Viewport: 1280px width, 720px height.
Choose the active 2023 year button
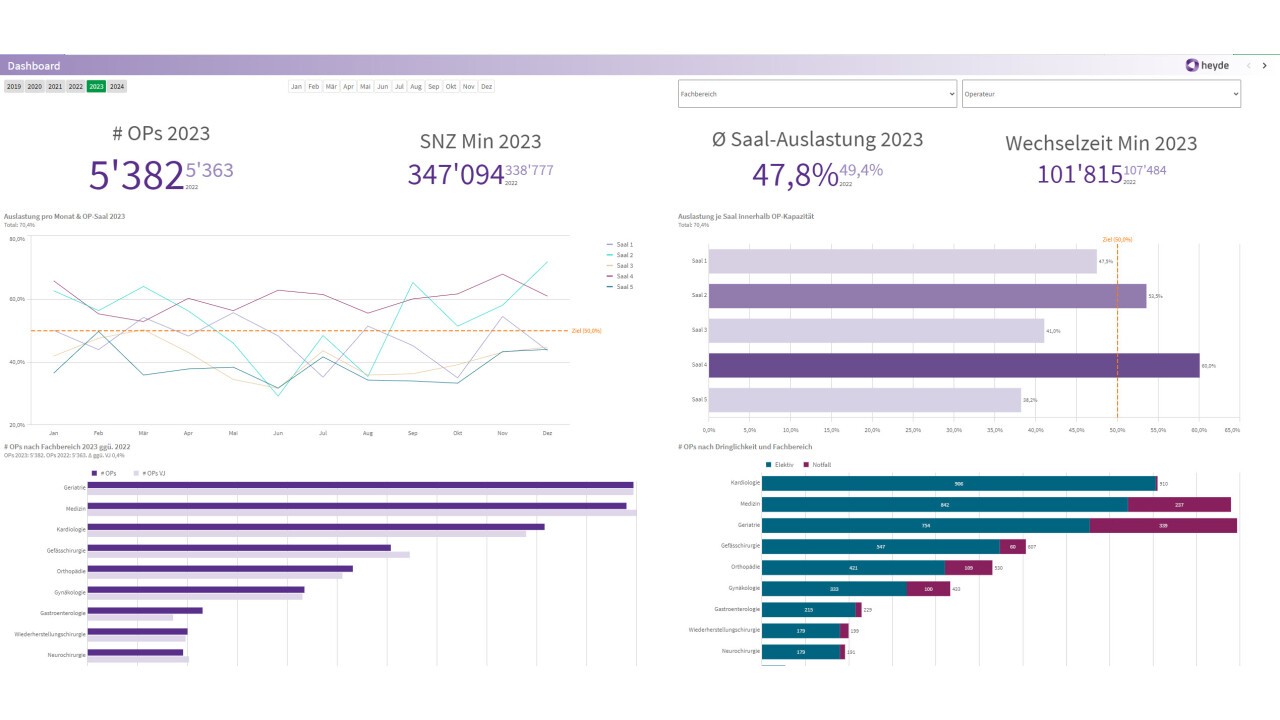[96, 87]
